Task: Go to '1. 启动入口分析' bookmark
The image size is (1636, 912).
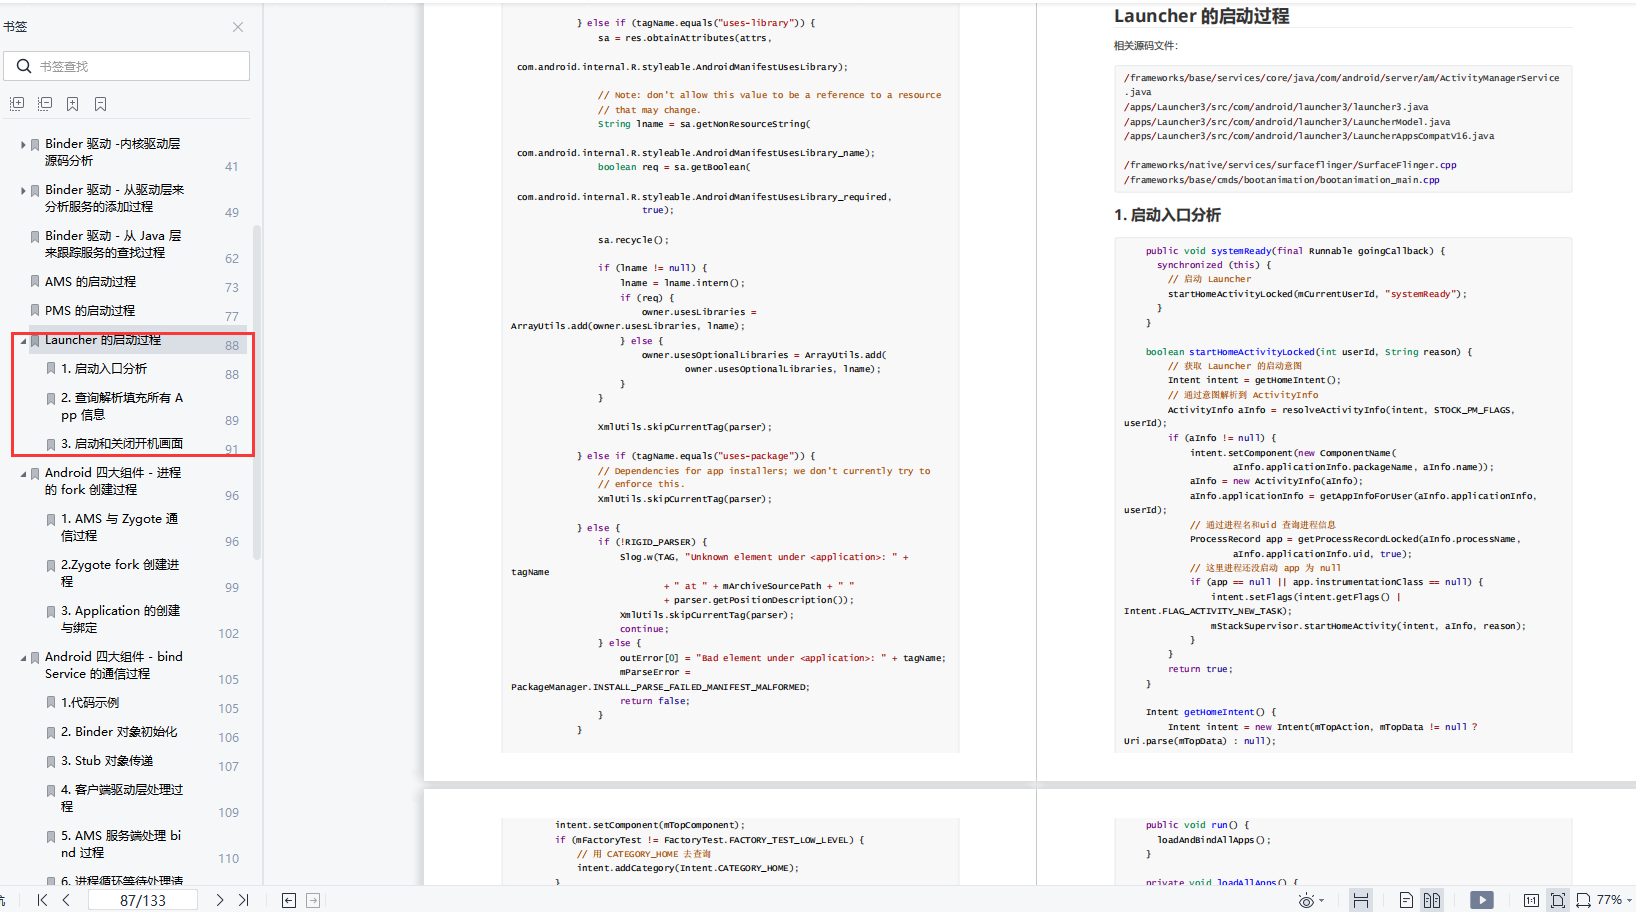Action: (104, 369)
